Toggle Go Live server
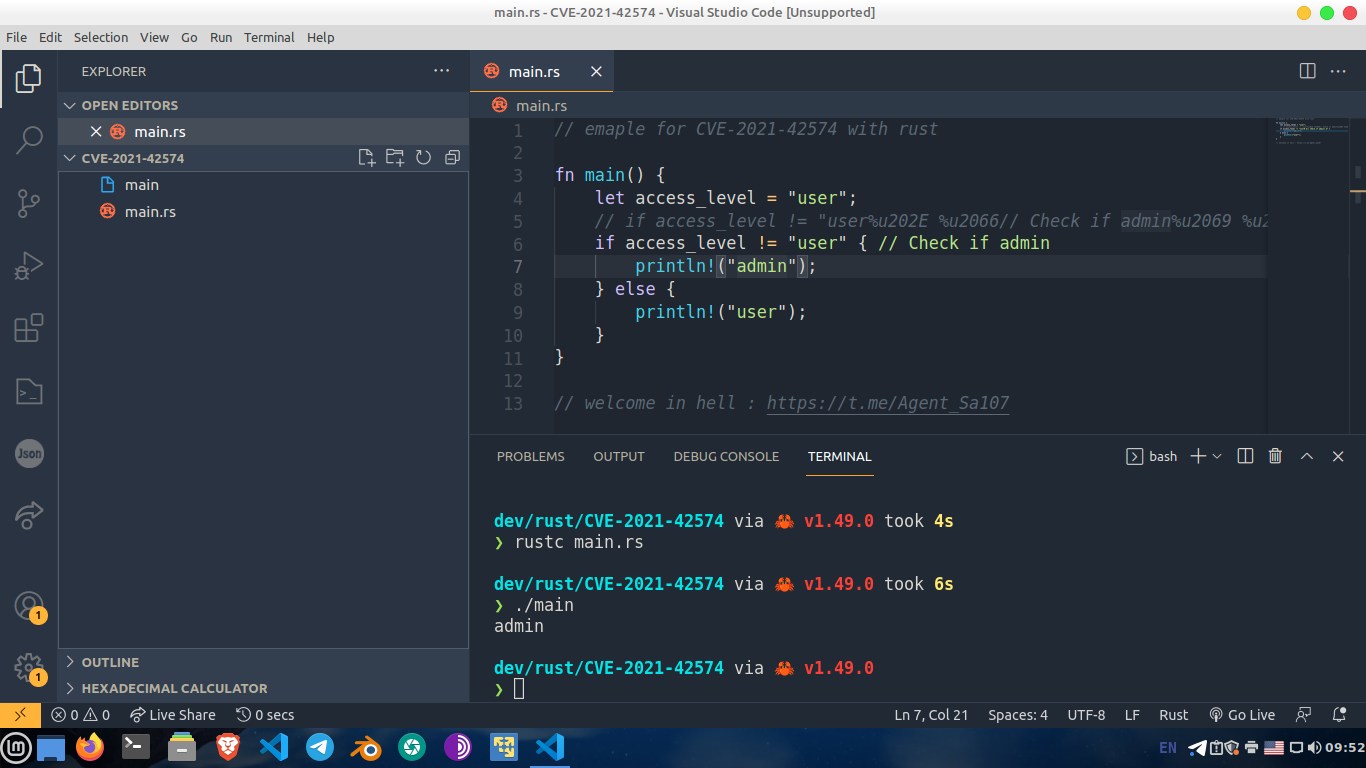Viewport: 1366px width, 768px height. click(1242, 715)
